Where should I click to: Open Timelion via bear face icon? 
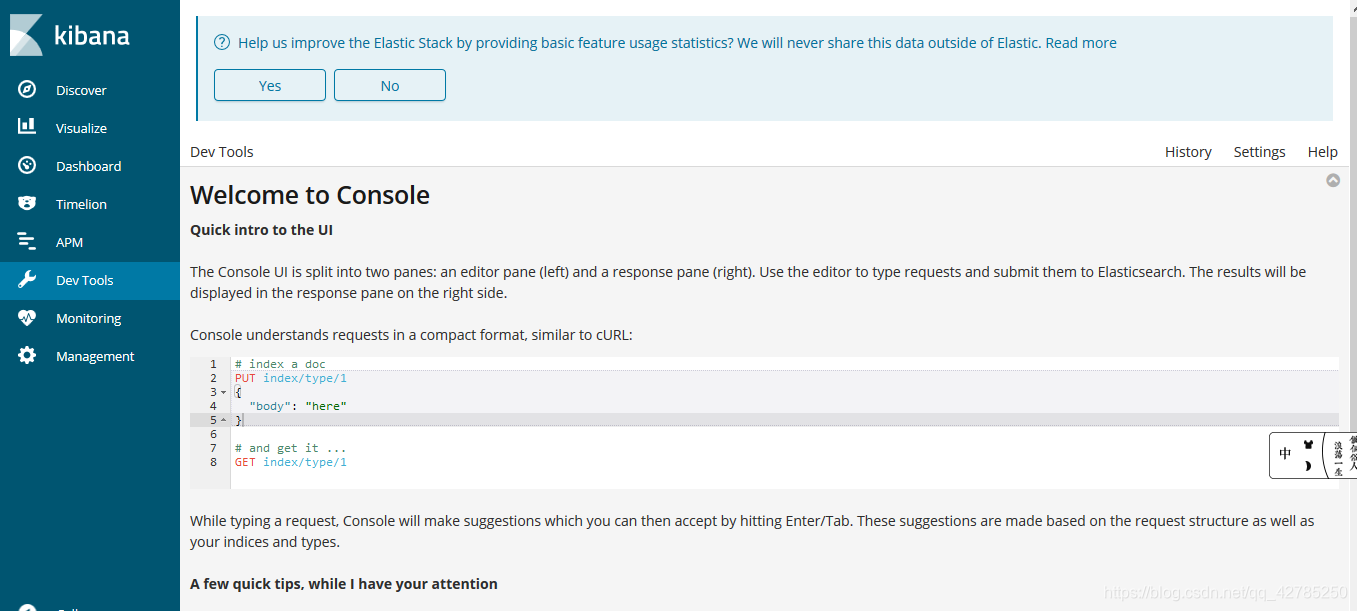[27, 204]
